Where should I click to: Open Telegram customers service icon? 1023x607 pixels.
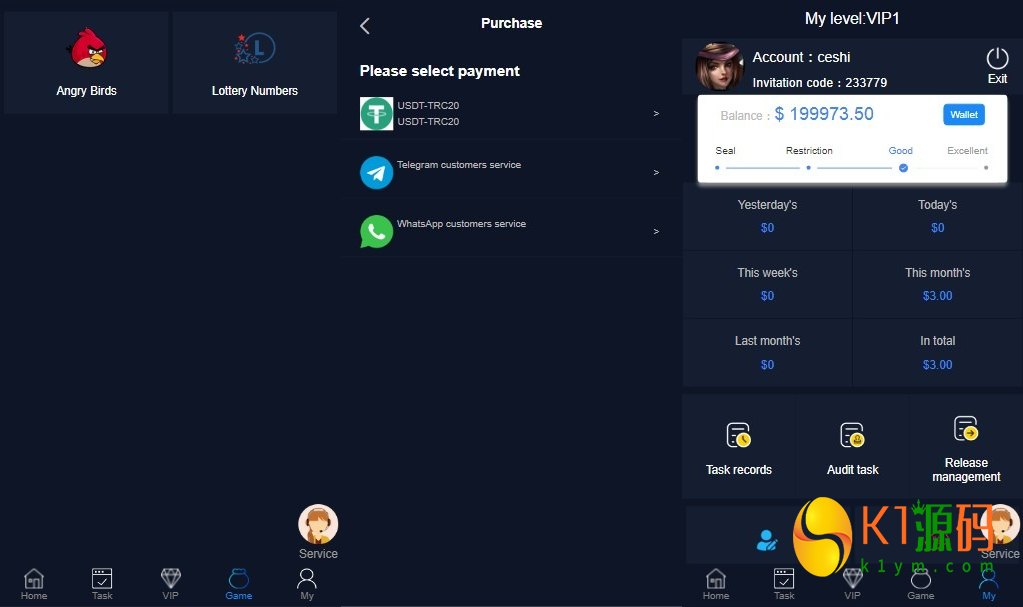376,172
